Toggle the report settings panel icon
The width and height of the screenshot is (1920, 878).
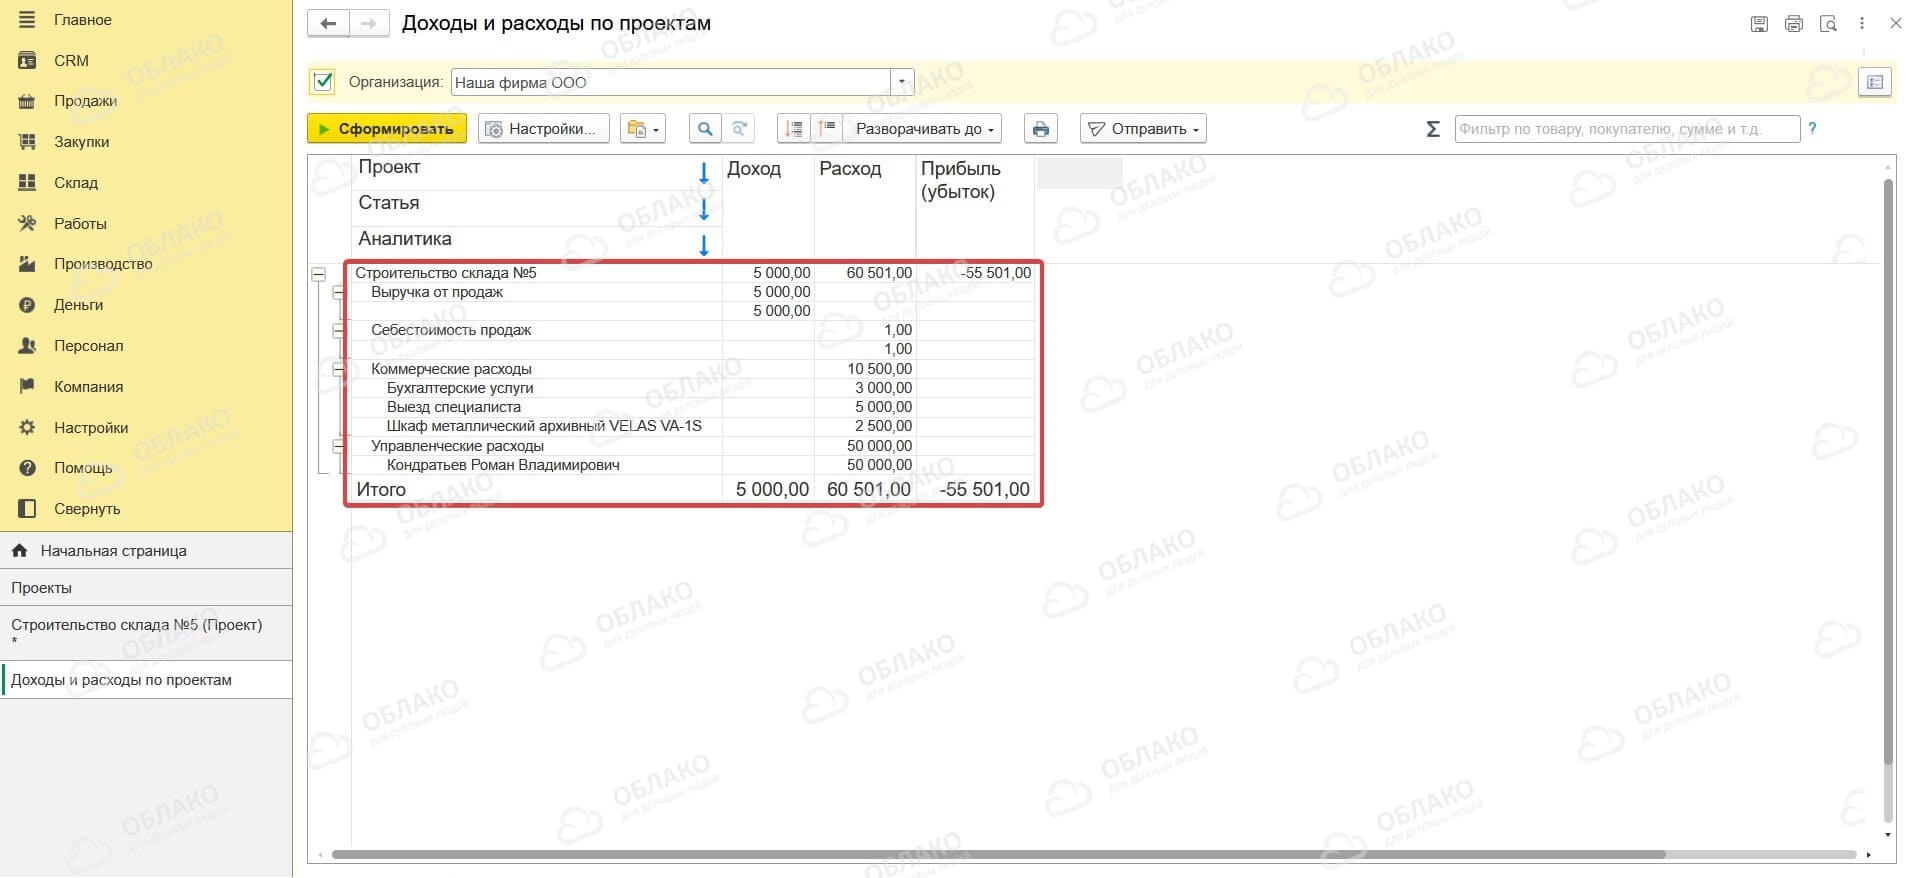(1875, 82)
